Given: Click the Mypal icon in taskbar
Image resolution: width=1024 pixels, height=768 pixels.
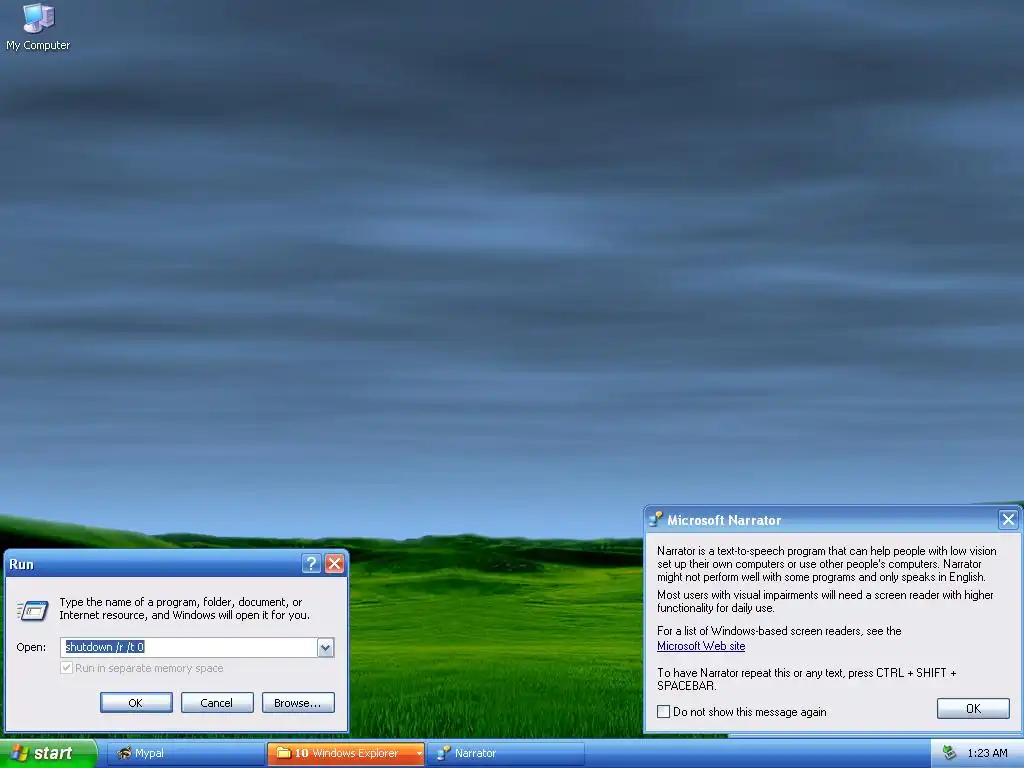Looking at the screenshot, I should [124, 753].
